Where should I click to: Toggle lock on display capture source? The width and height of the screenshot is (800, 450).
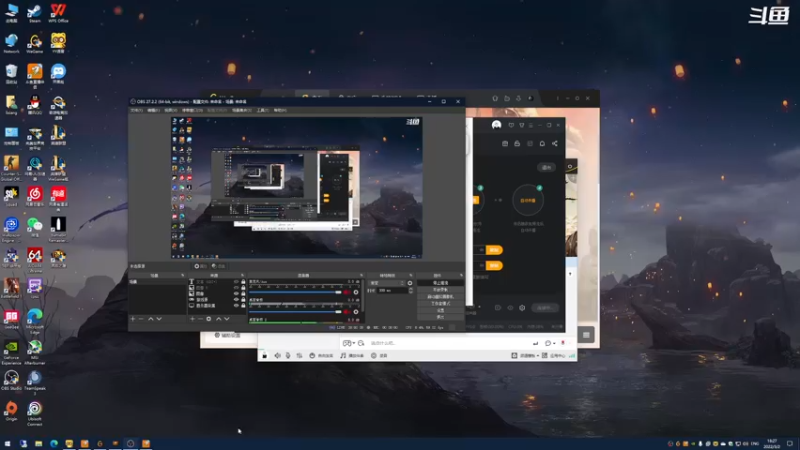pyautogui.click(x=243, y=306)
